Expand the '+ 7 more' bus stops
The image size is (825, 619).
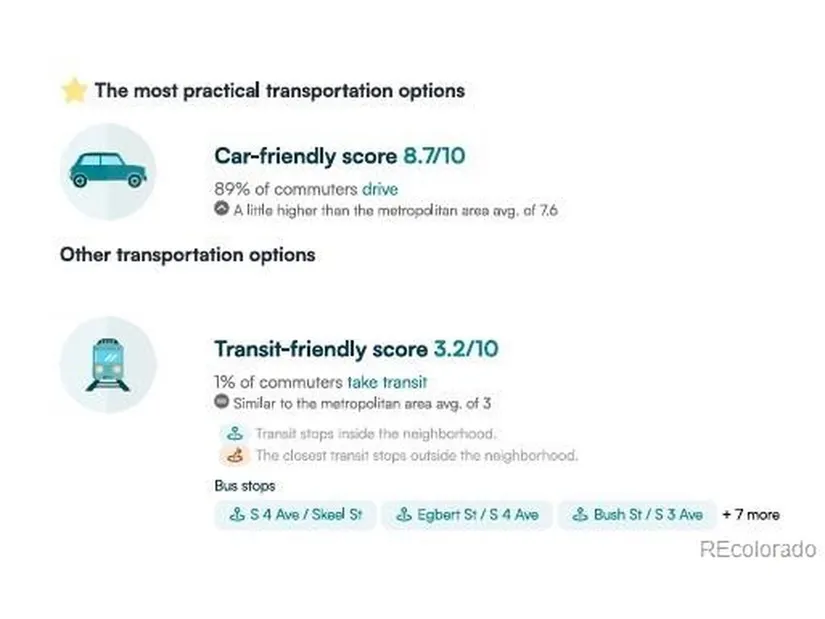pyautogui.click(x=750, y=515)
